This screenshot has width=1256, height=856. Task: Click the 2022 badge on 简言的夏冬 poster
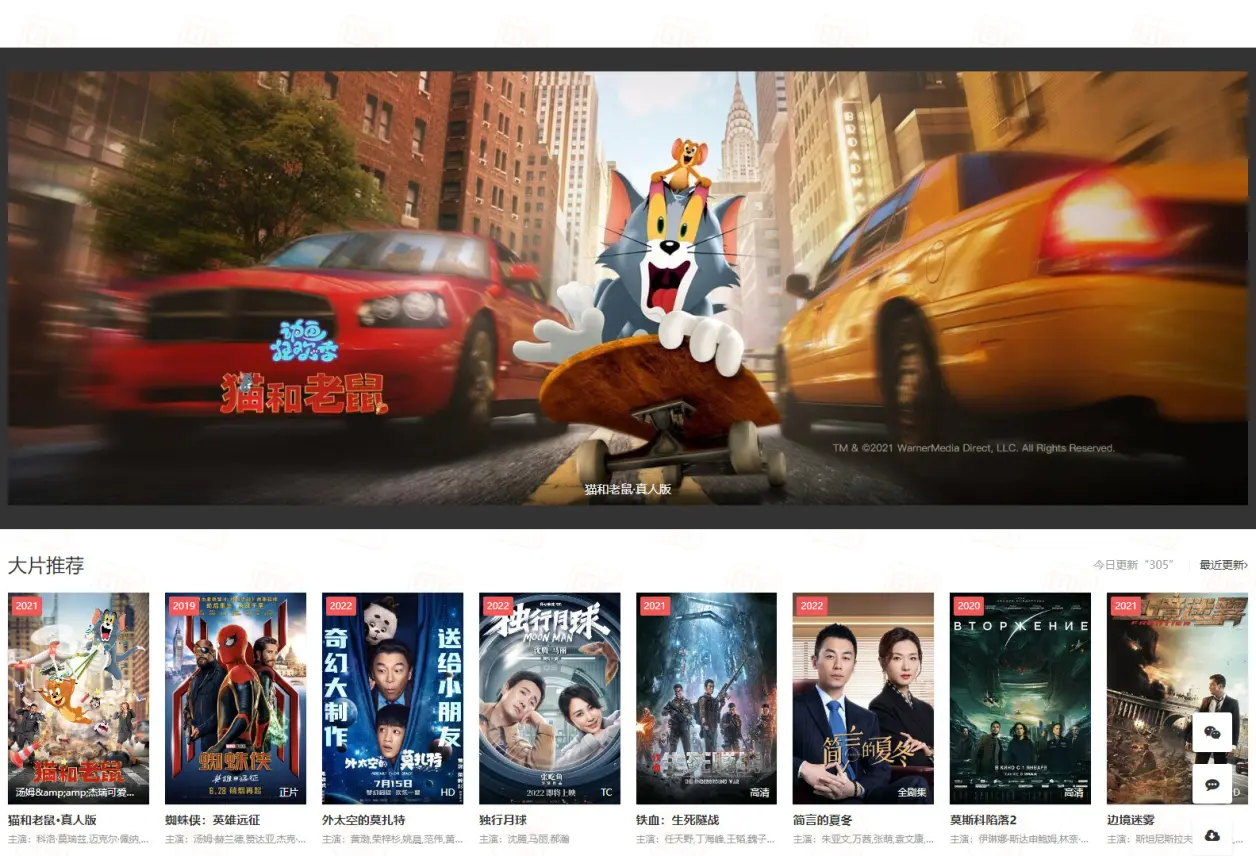point(812,606)
